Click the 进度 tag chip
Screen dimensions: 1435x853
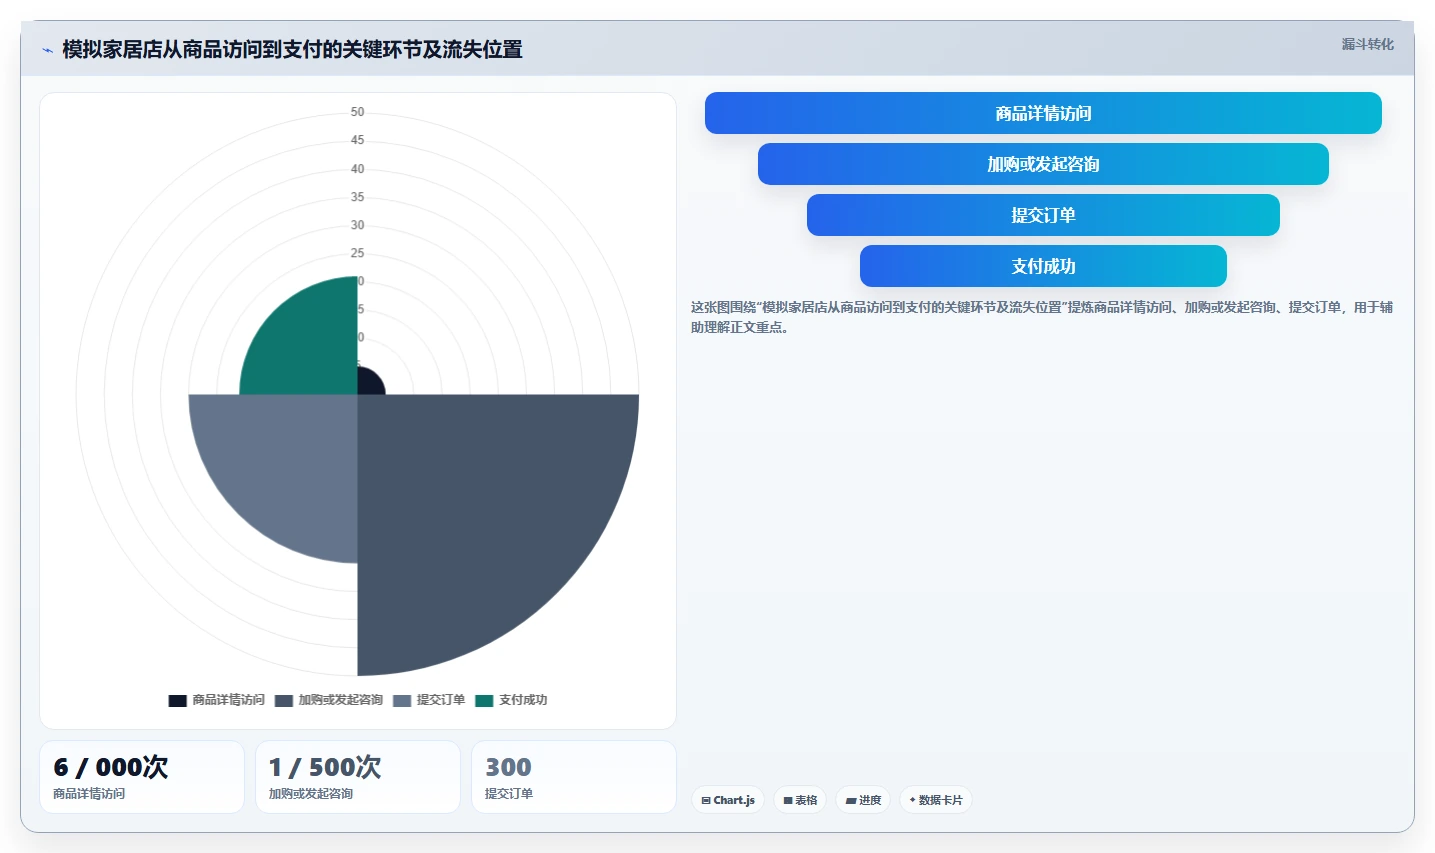pyautogui.click(x=863, y=800)
